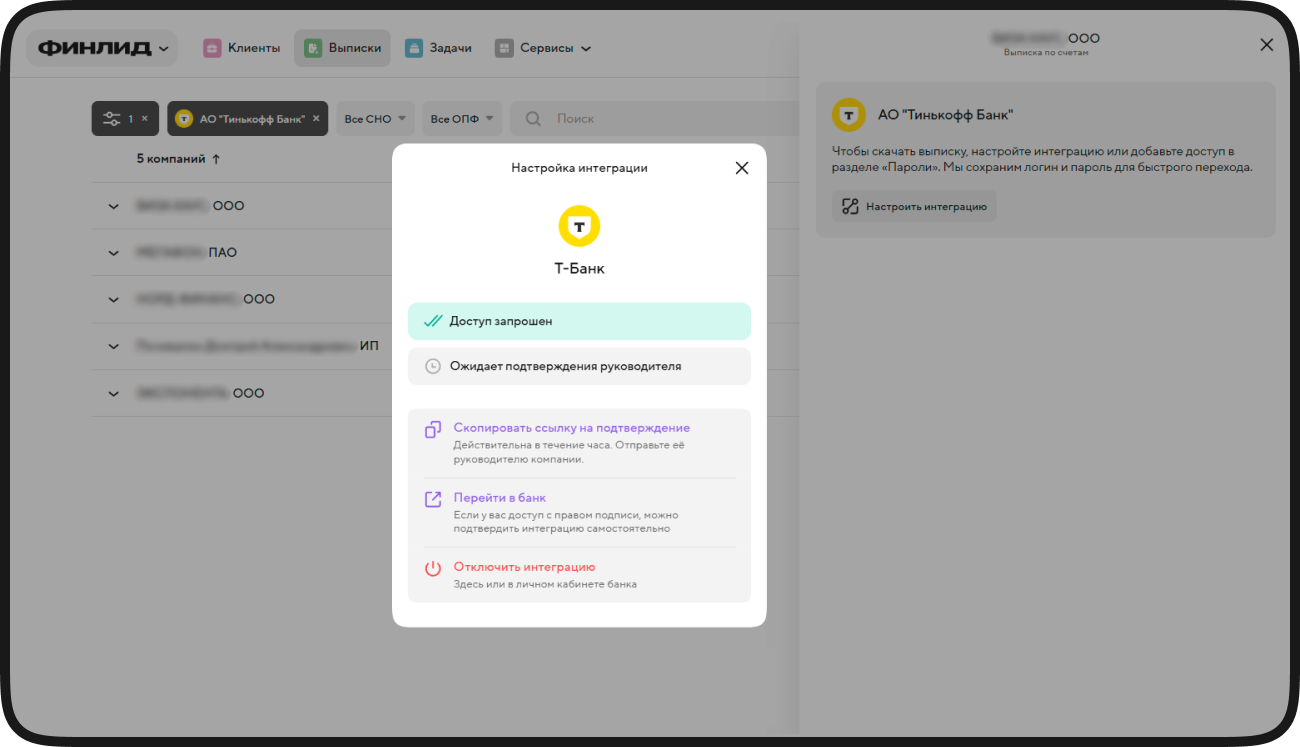1300x747 pixels.
Task: Click Отключить интеграцию link
Action: [x=525, y=567]
